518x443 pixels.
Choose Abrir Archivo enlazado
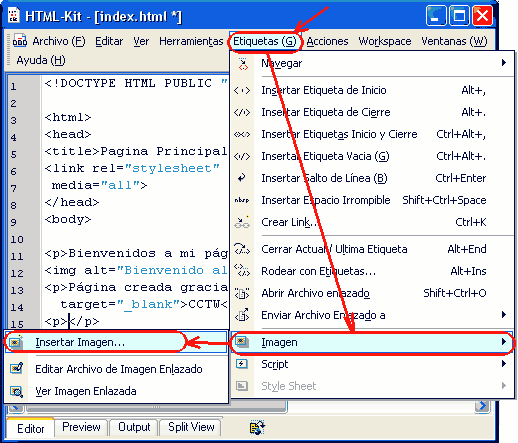click(x=373, y=293)
